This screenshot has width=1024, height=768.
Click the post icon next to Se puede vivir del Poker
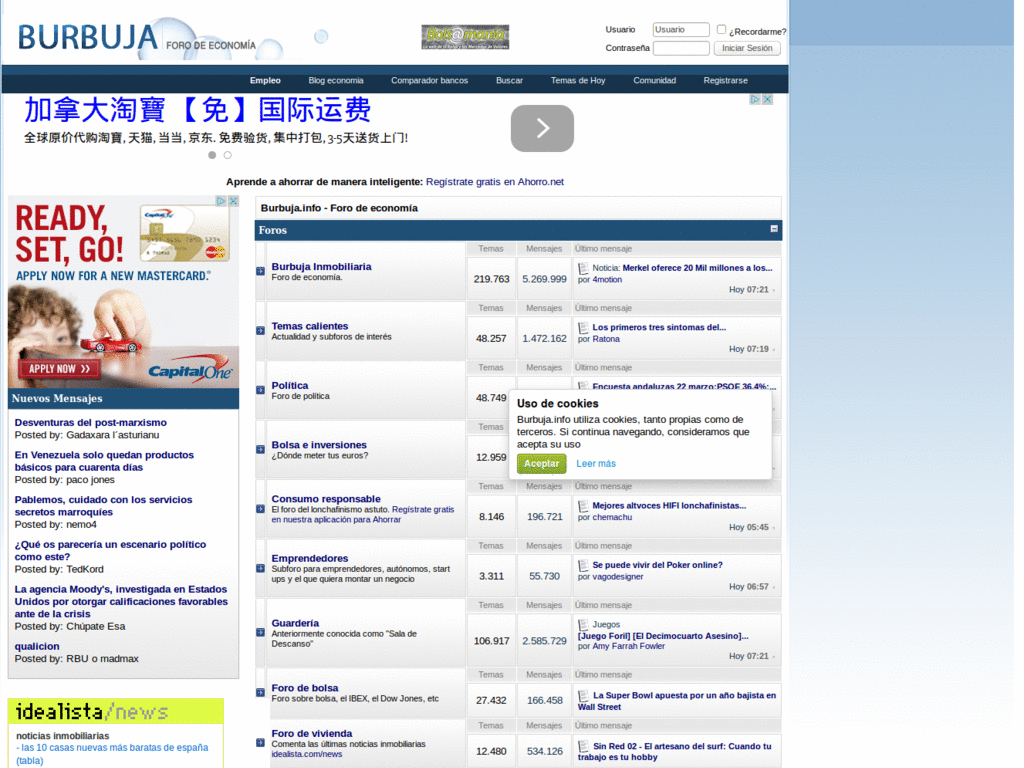coord(583,565)
